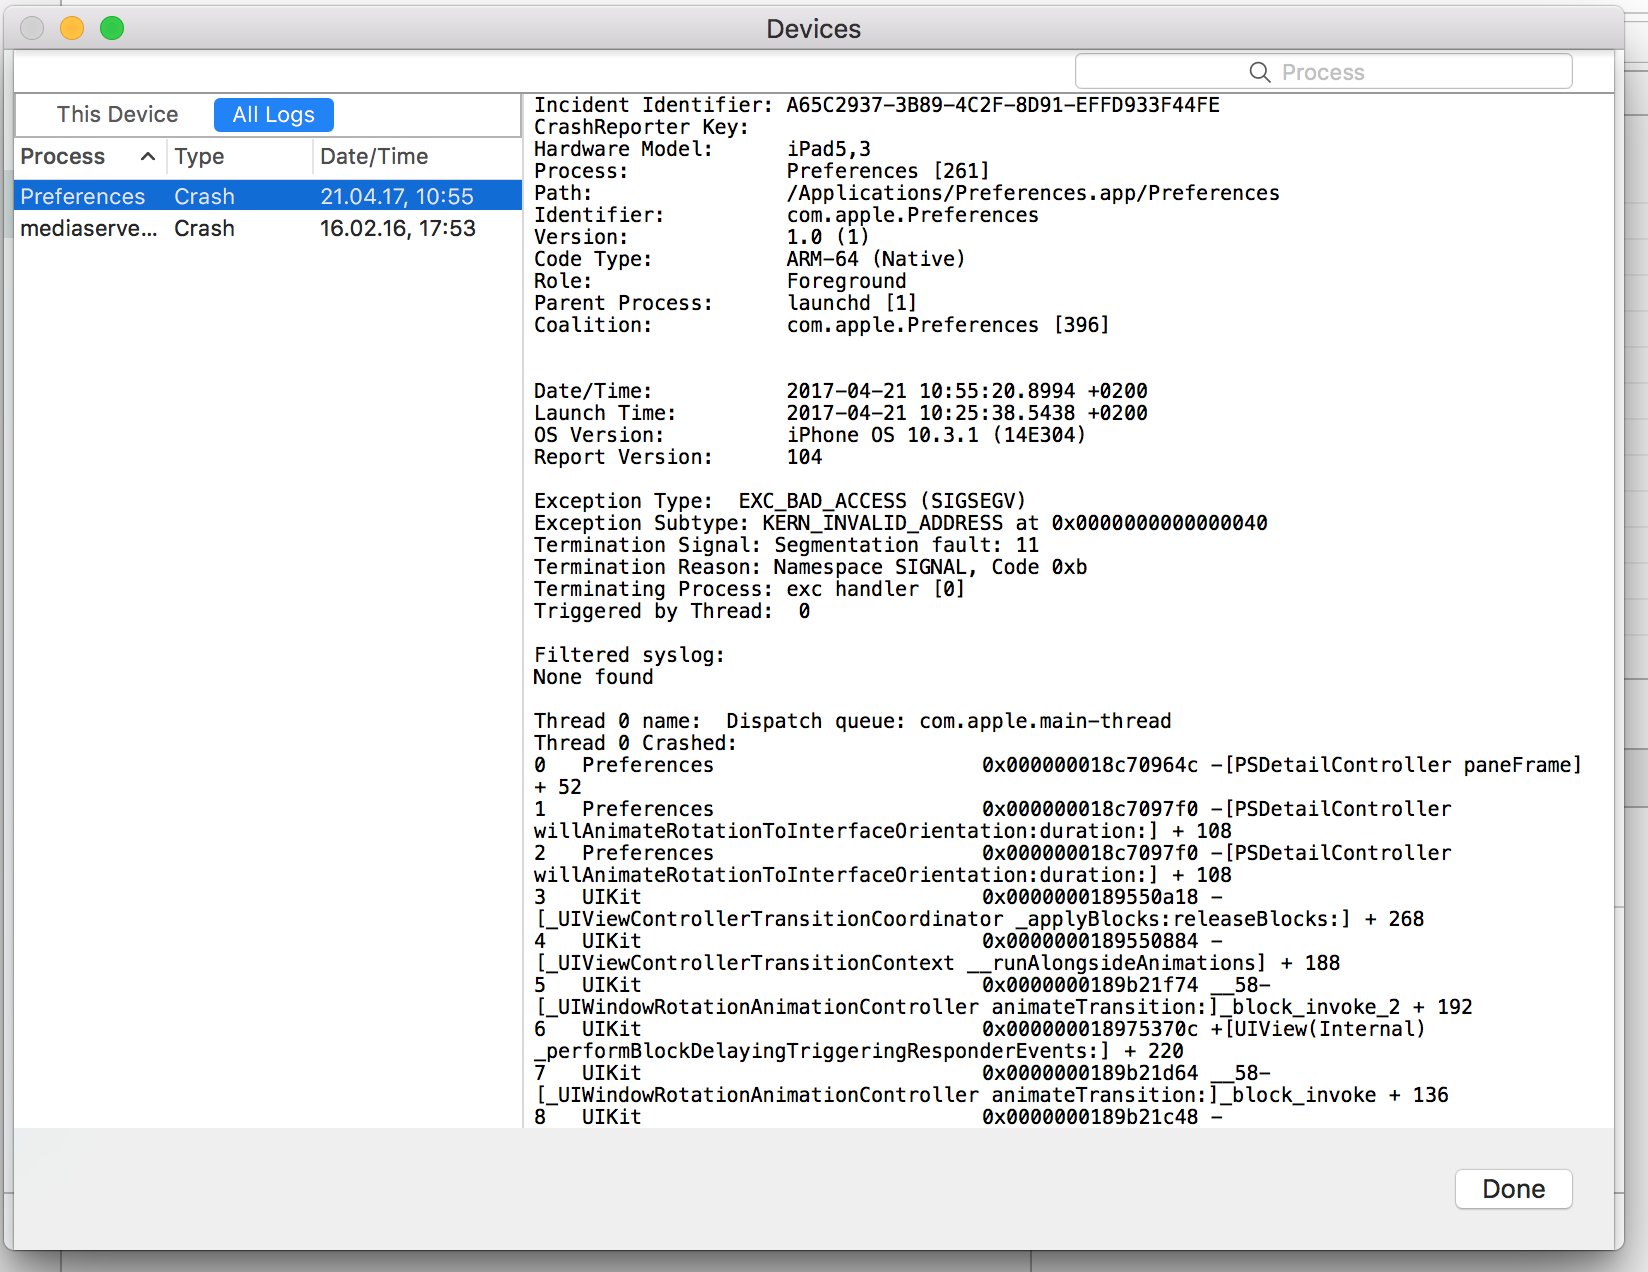The height and width of the screenshot is (1272, 1648).
Task: Sort logs by the Process column header
Action: pyautogui.click(x=63, y=157)
